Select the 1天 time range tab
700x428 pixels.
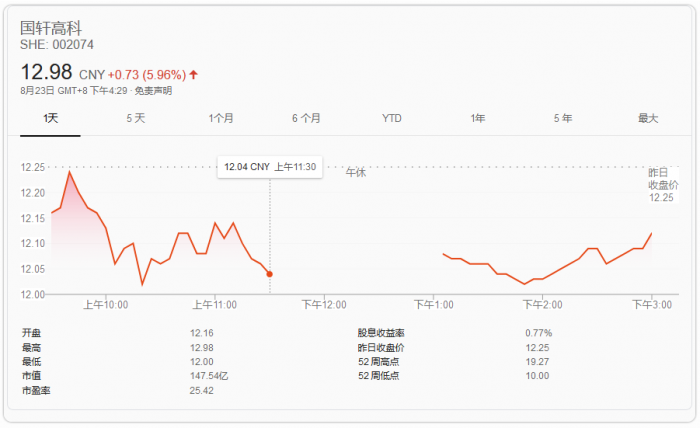52,118
